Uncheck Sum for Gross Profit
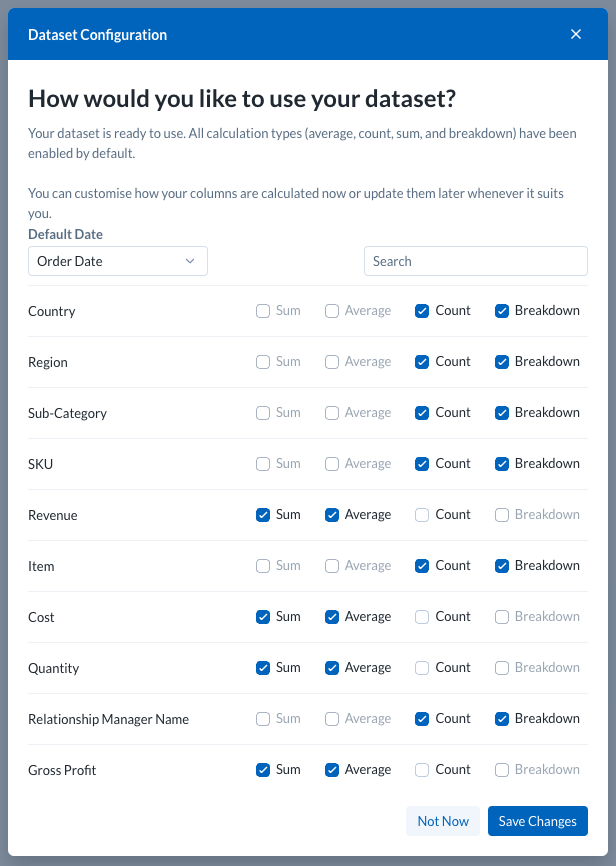 coord(262,769)
